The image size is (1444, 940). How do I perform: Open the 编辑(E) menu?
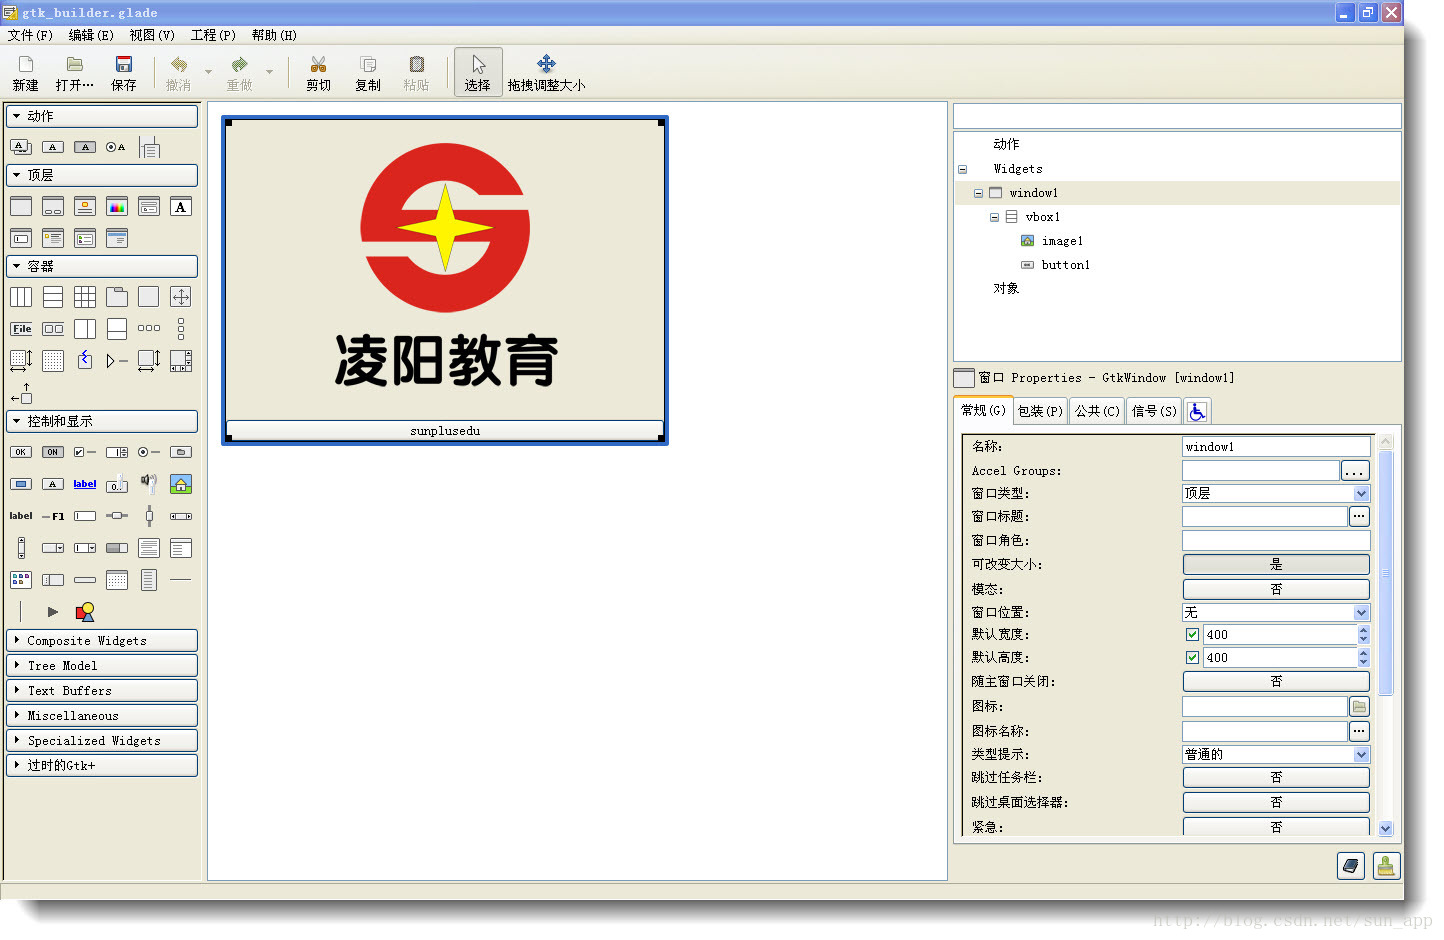pos(91,35)
